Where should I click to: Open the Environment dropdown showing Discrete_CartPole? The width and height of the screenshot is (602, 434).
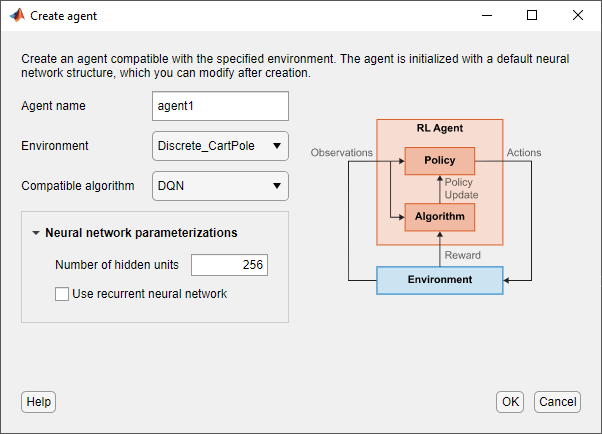click(220, 146)
